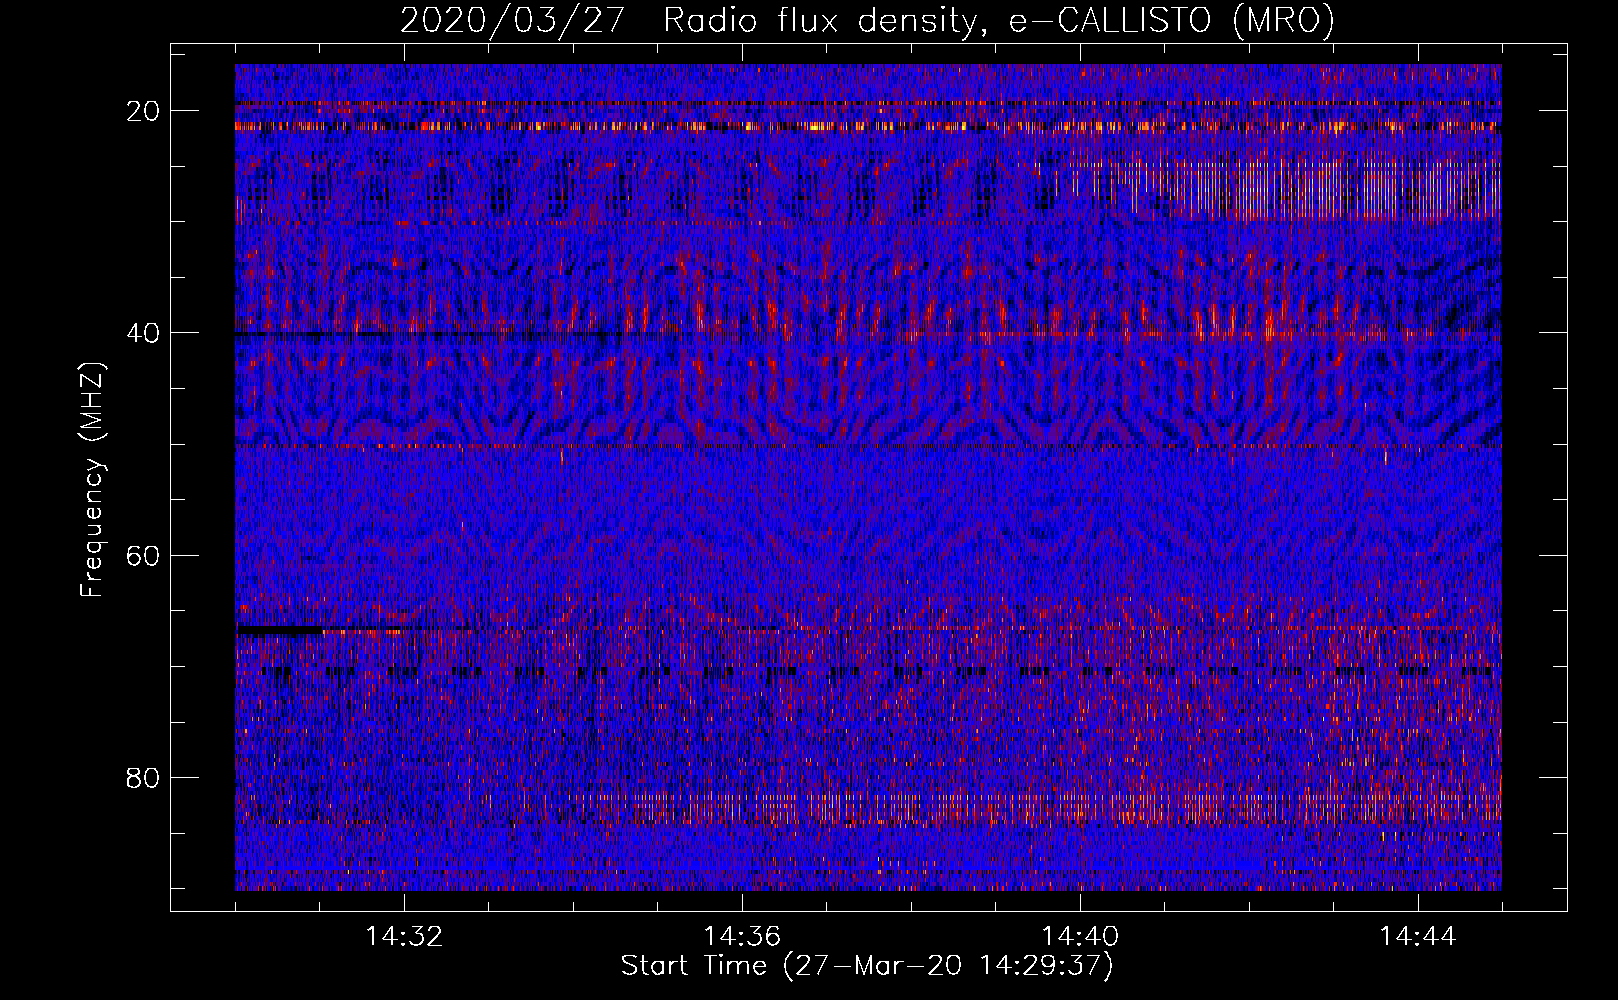Click the frequency tick label "60"
1618x1000 pixels.
144,555
